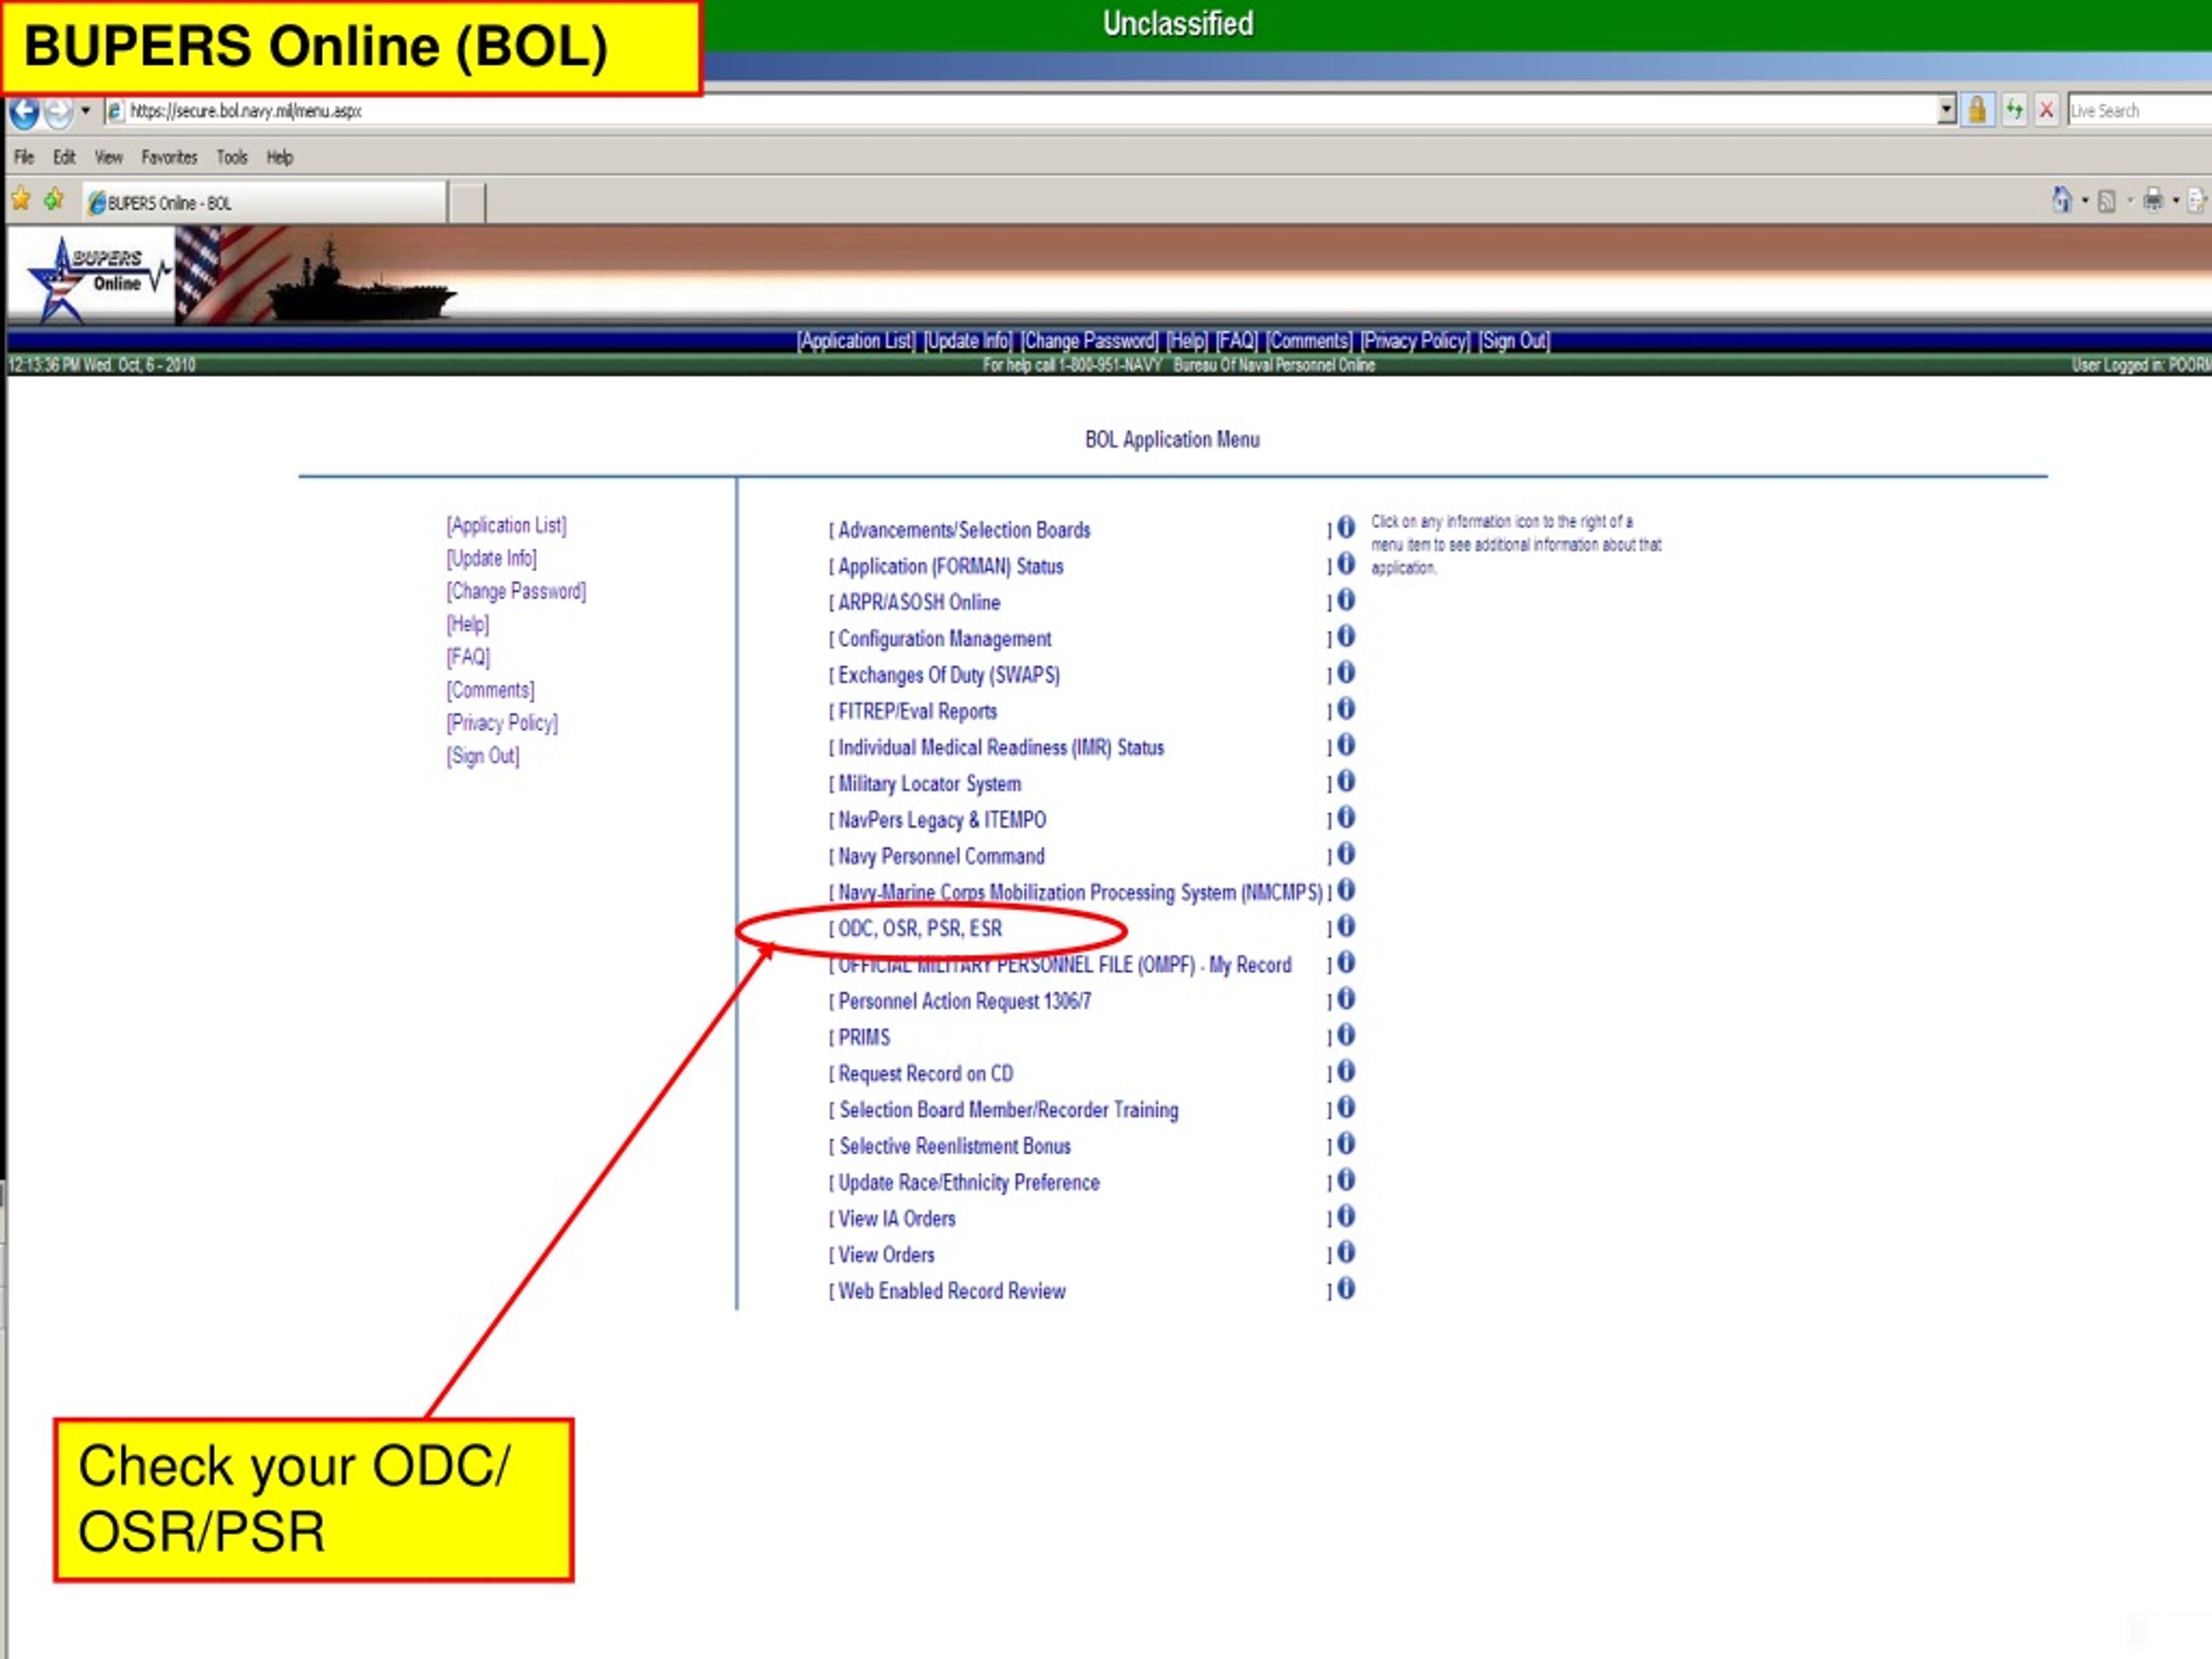2212x1659 pixels.
Task: Click info icon for PRIMS
Action: point(1346,1034)
